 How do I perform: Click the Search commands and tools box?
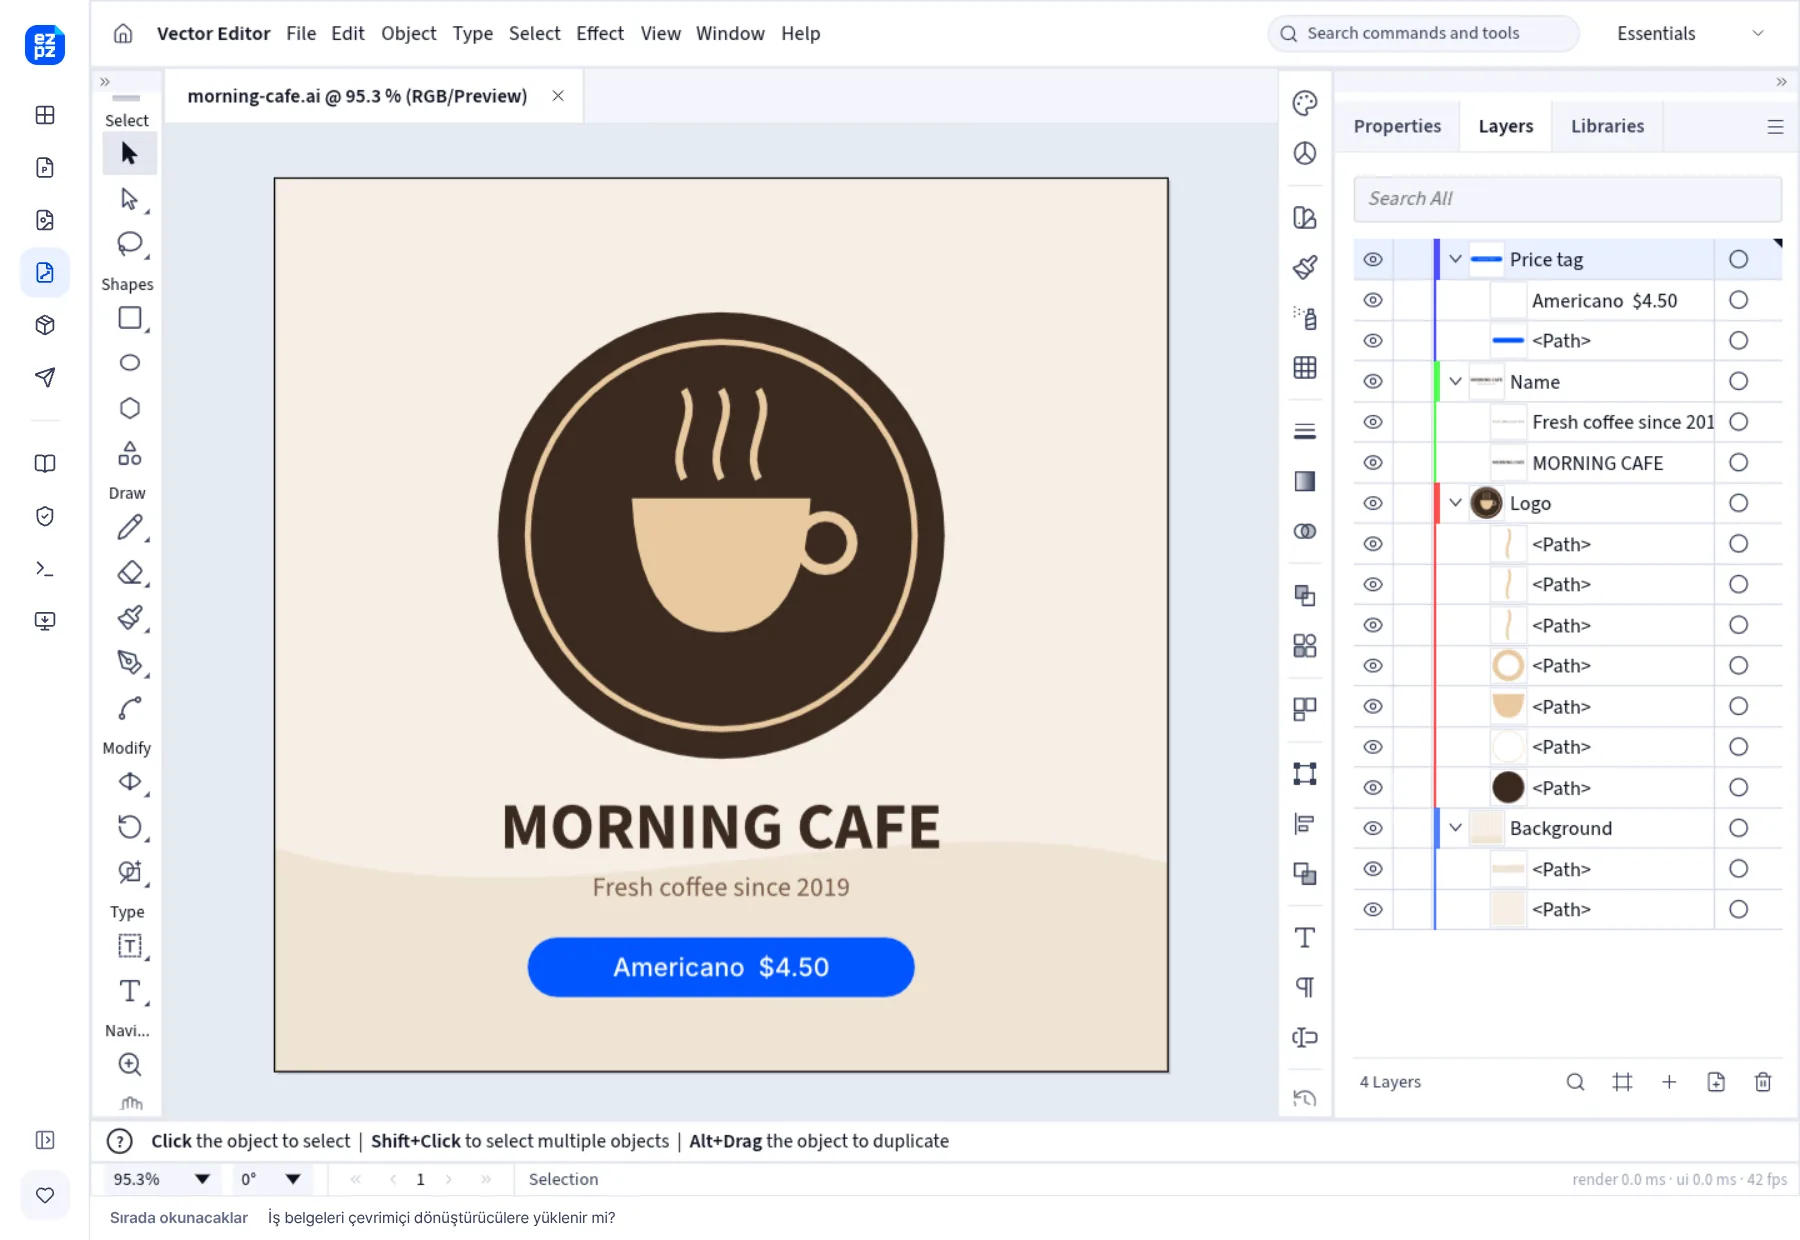1423,33
